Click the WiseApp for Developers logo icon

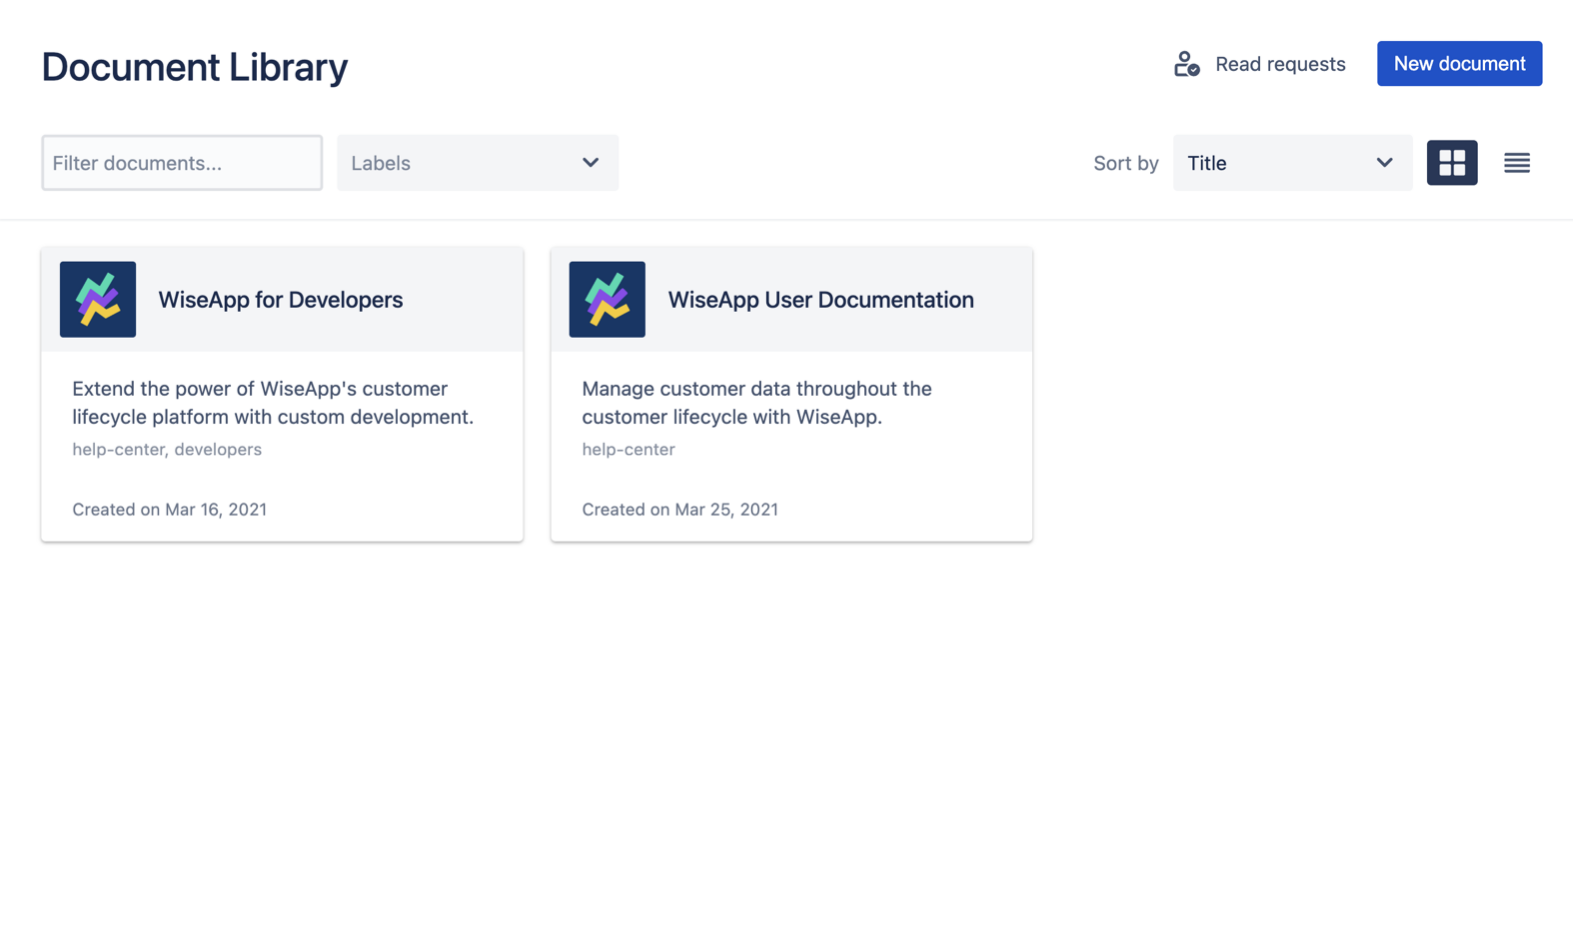pos(98,299)
